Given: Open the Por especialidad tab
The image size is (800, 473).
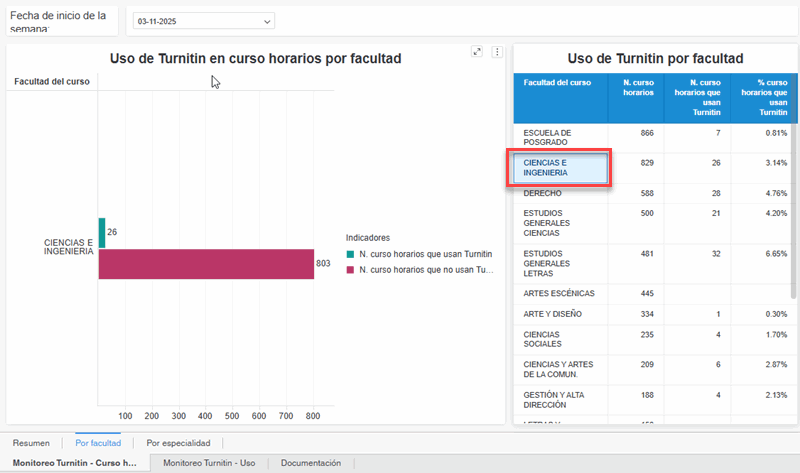Looking at the screenshot, I should [x=178, y=442].
